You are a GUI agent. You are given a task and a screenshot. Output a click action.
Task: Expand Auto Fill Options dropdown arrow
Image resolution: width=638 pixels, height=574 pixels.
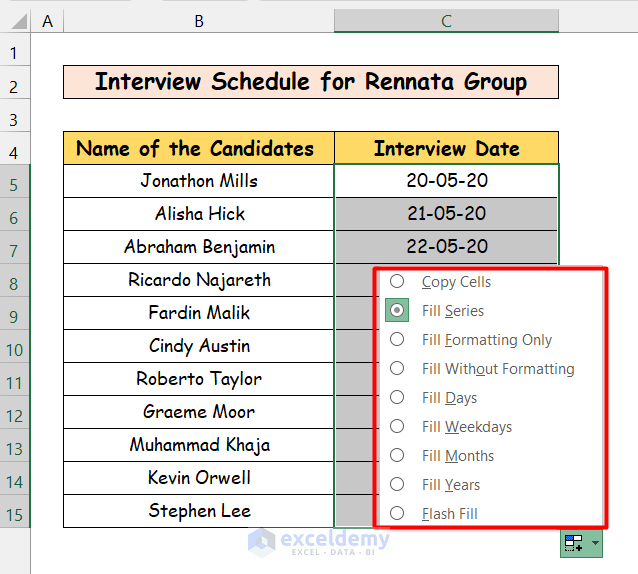coord(596,544)
